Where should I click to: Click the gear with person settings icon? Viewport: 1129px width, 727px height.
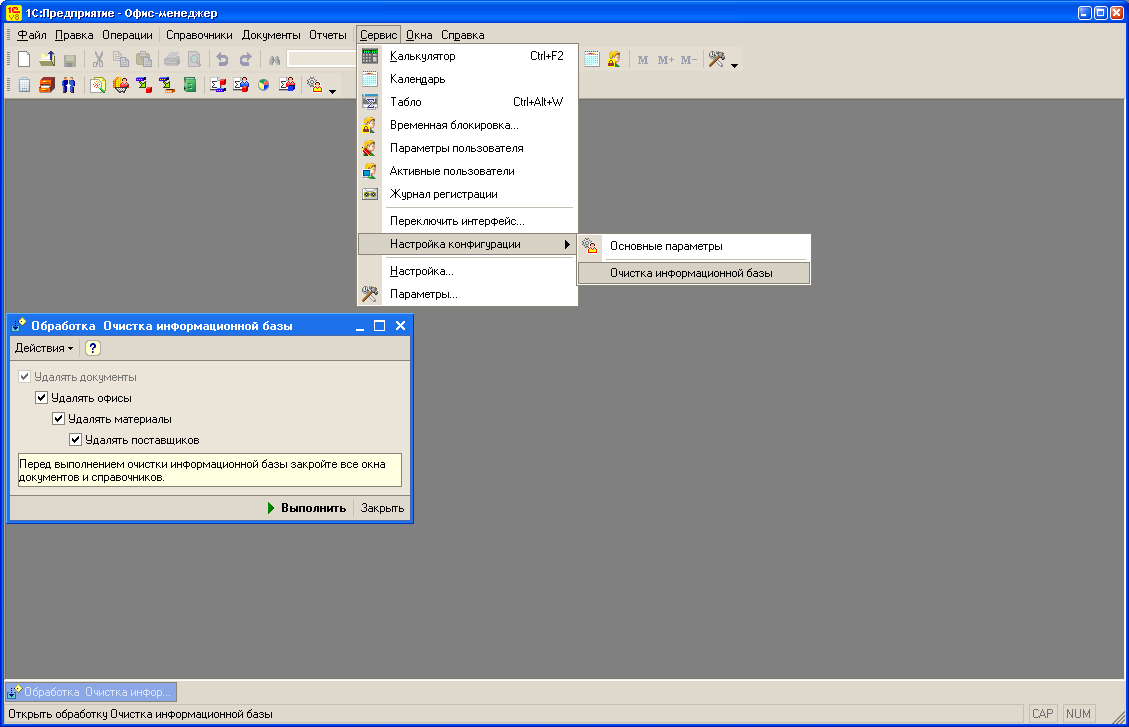pos(315,85)
